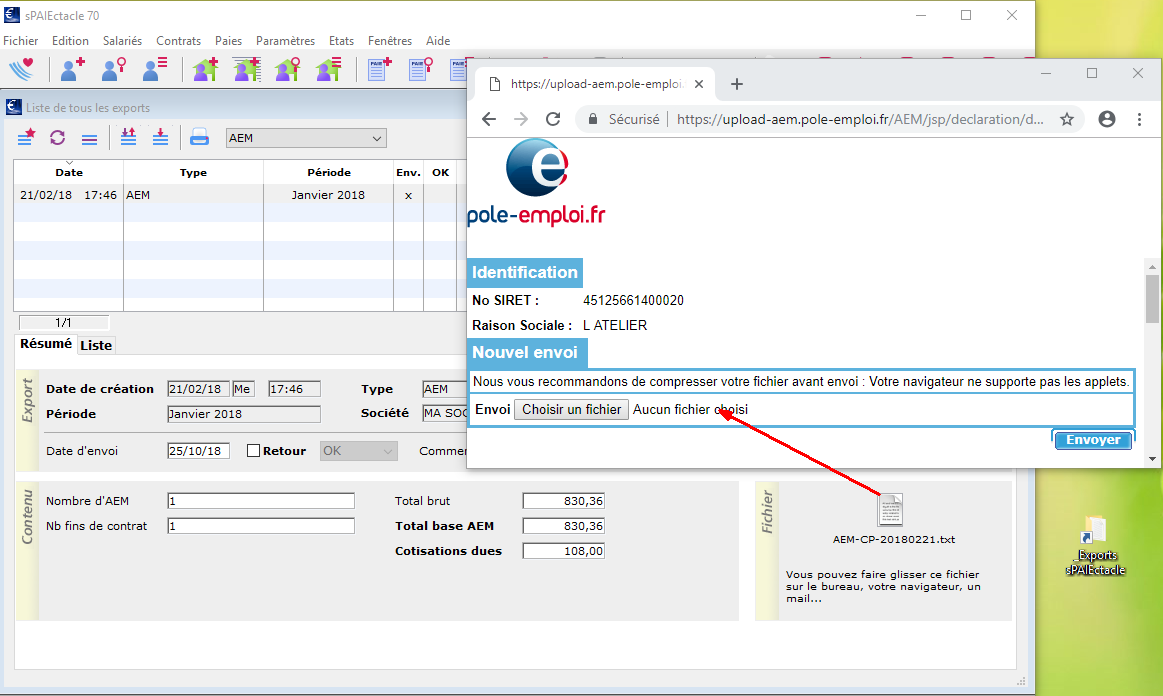Tick the Retour checkbox

click(x=254, y=450)
